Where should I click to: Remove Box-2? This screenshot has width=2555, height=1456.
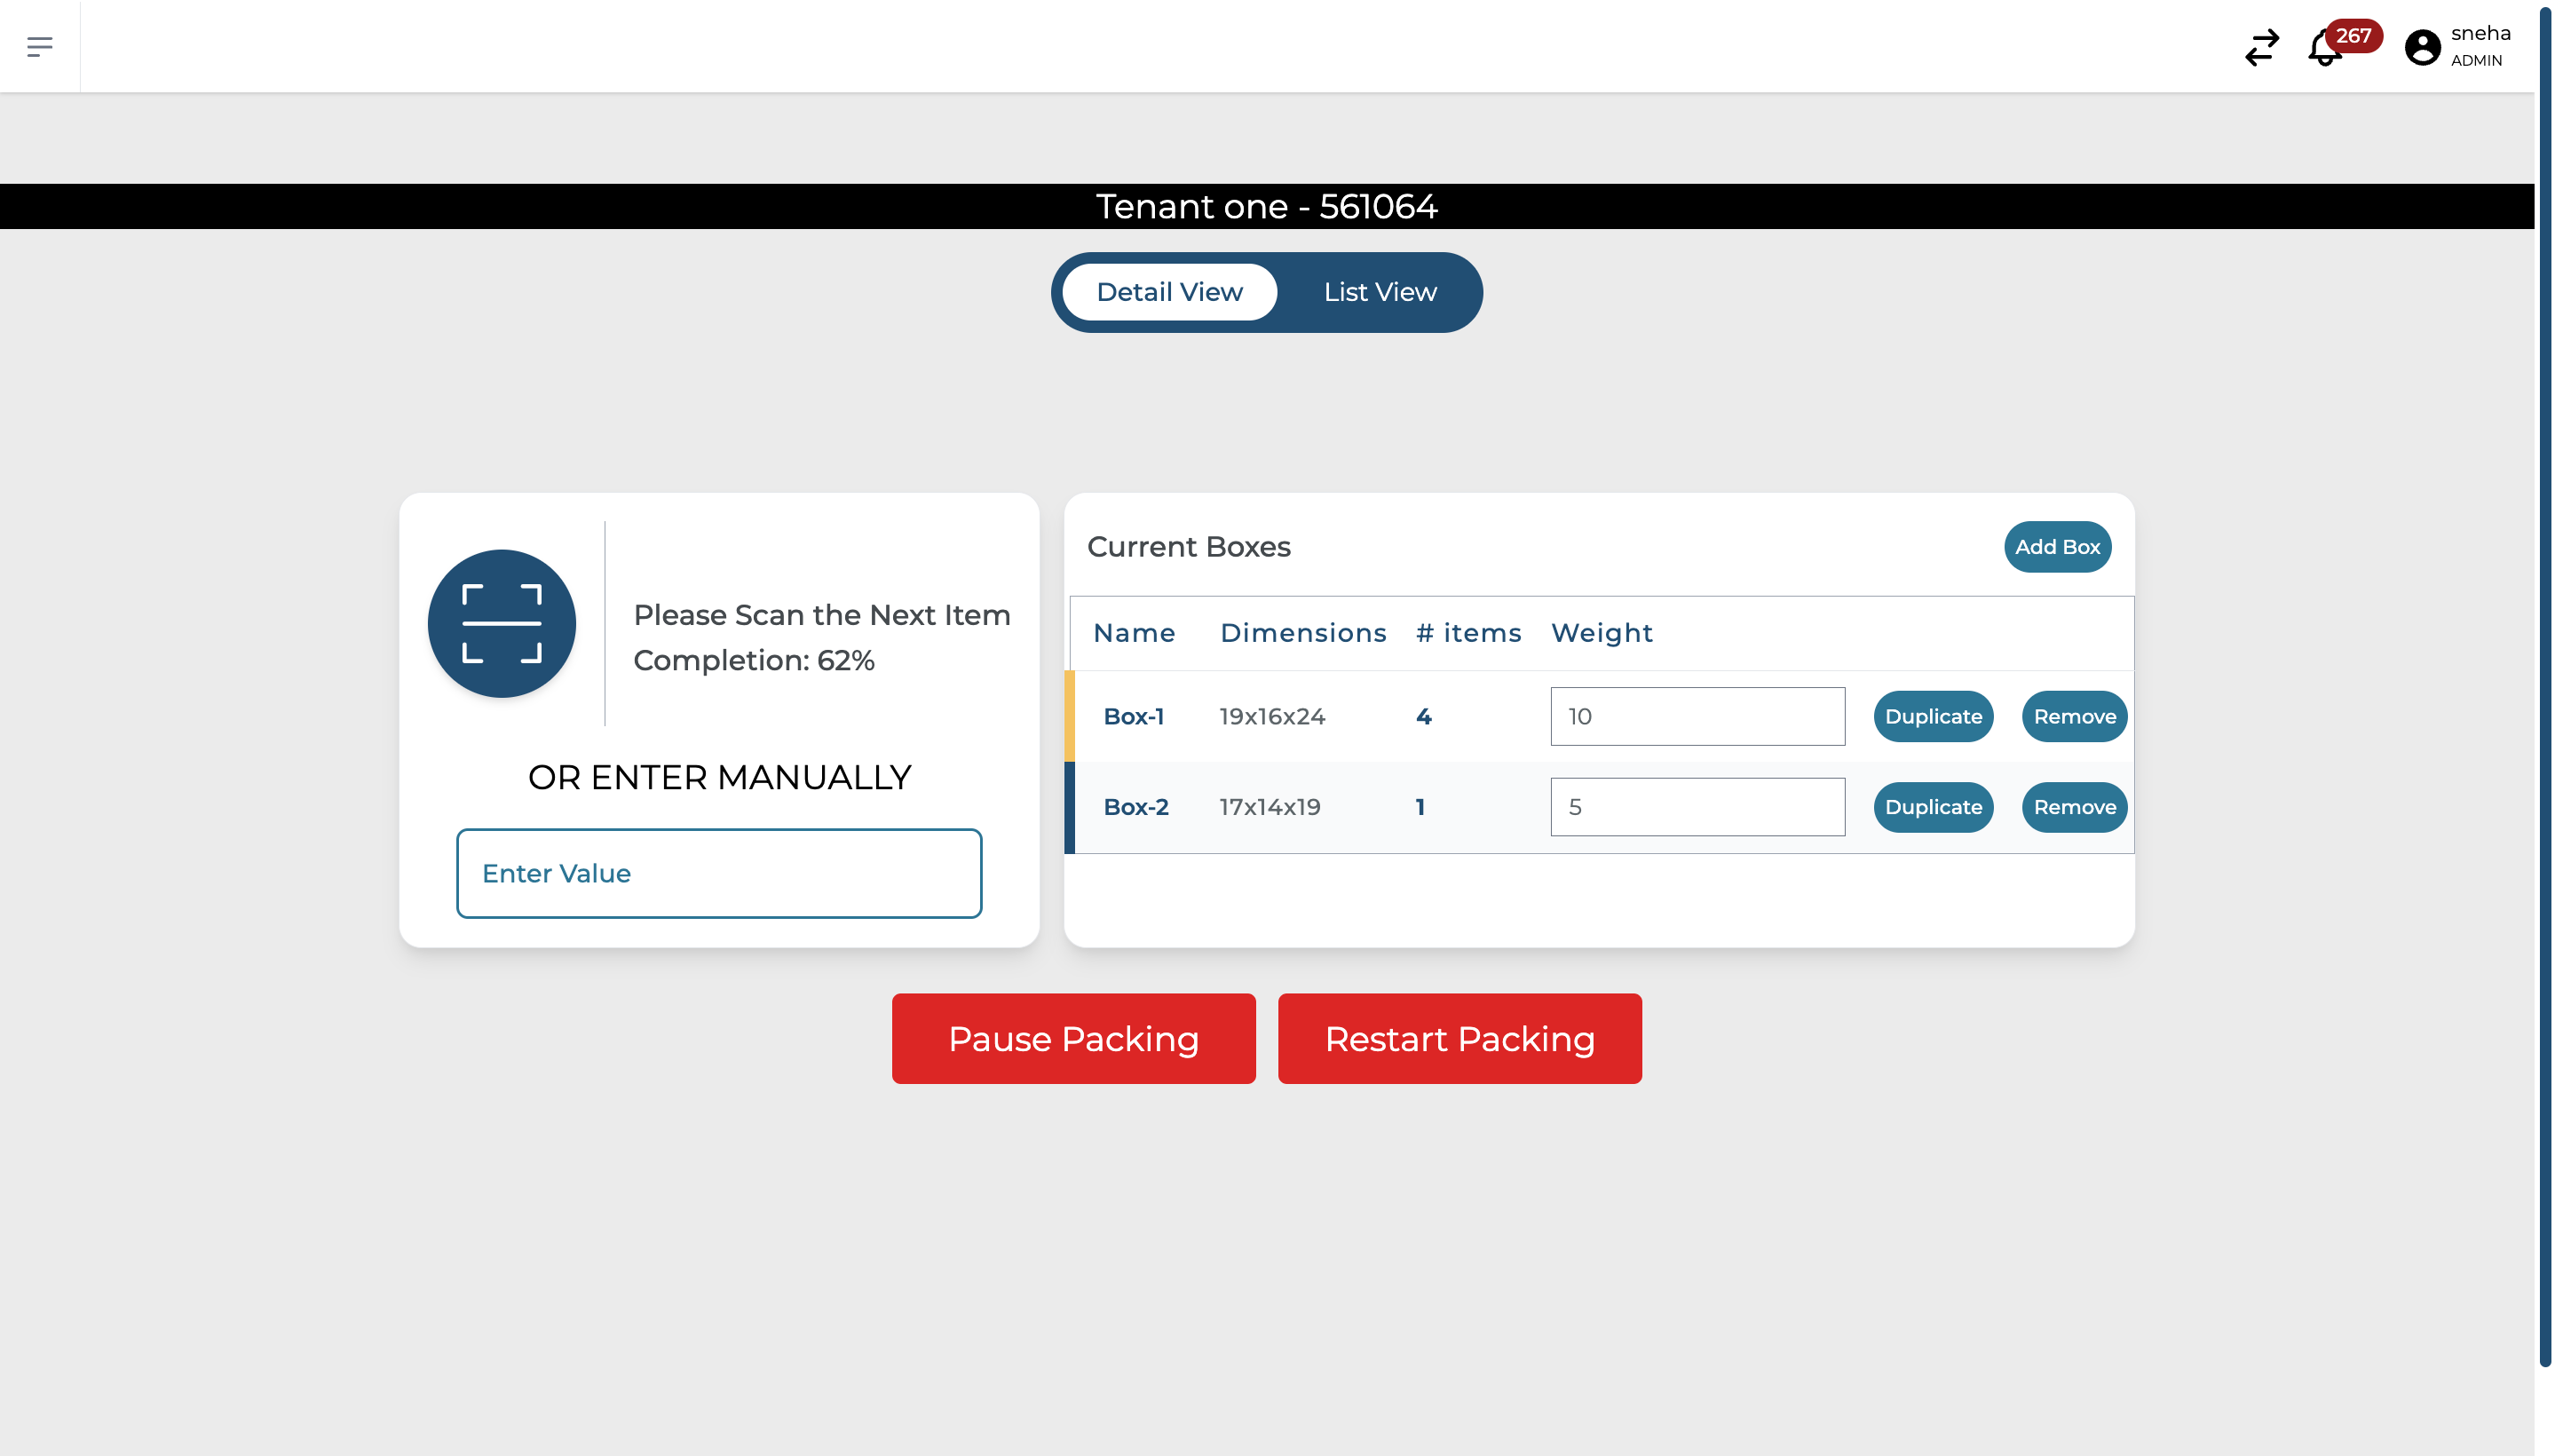[2073, 807]
